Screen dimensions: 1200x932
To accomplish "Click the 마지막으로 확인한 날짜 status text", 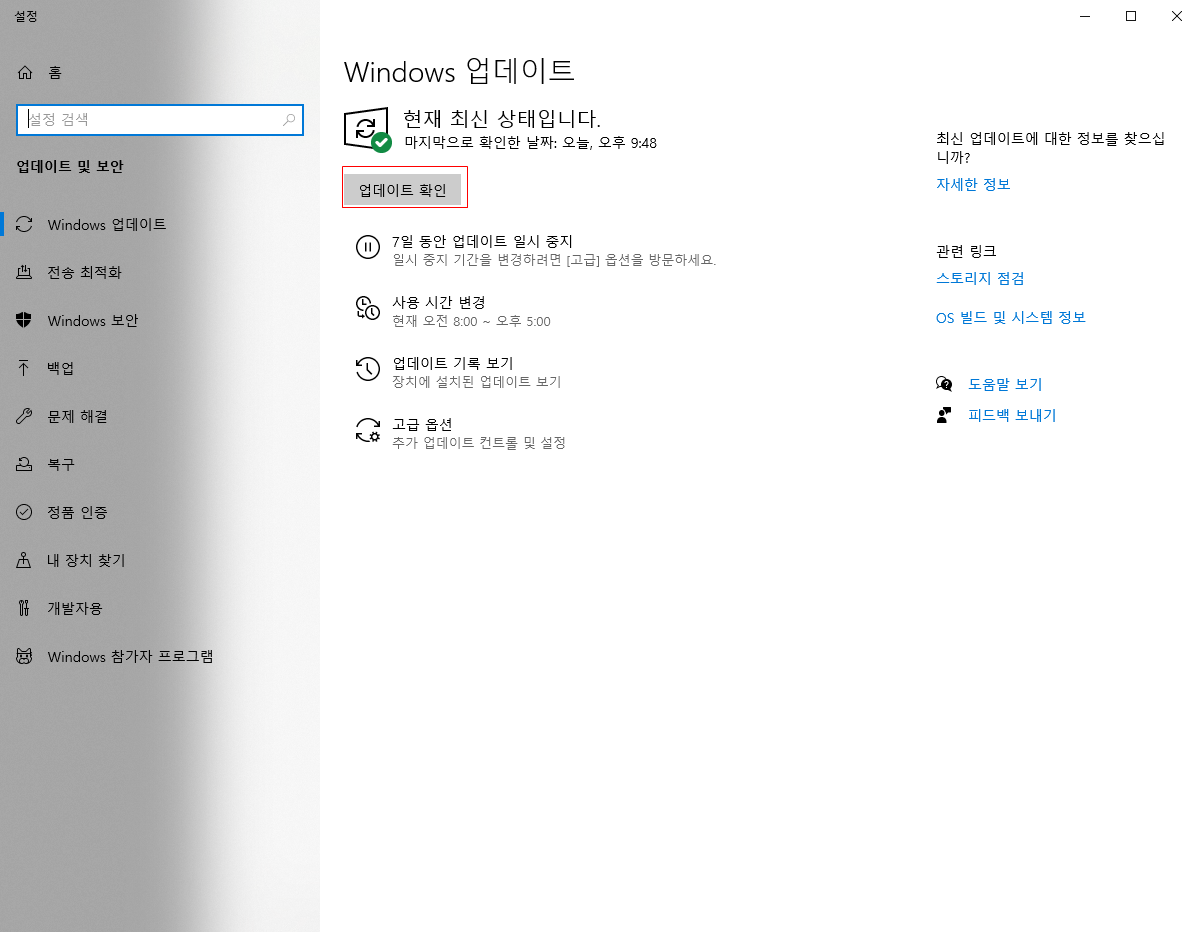I will coord(530,143).
